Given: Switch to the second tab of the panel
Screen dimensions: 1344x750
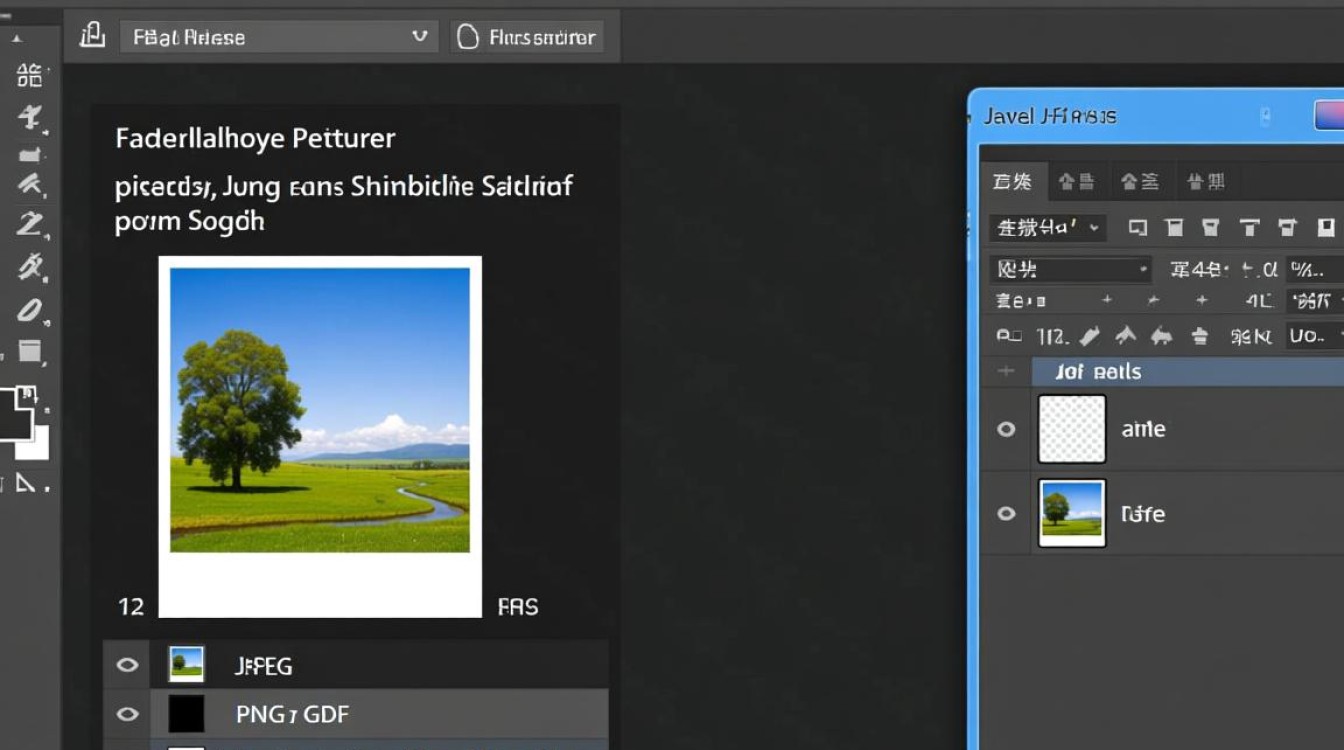Looking at the screenshot, I should (1079, 181).
